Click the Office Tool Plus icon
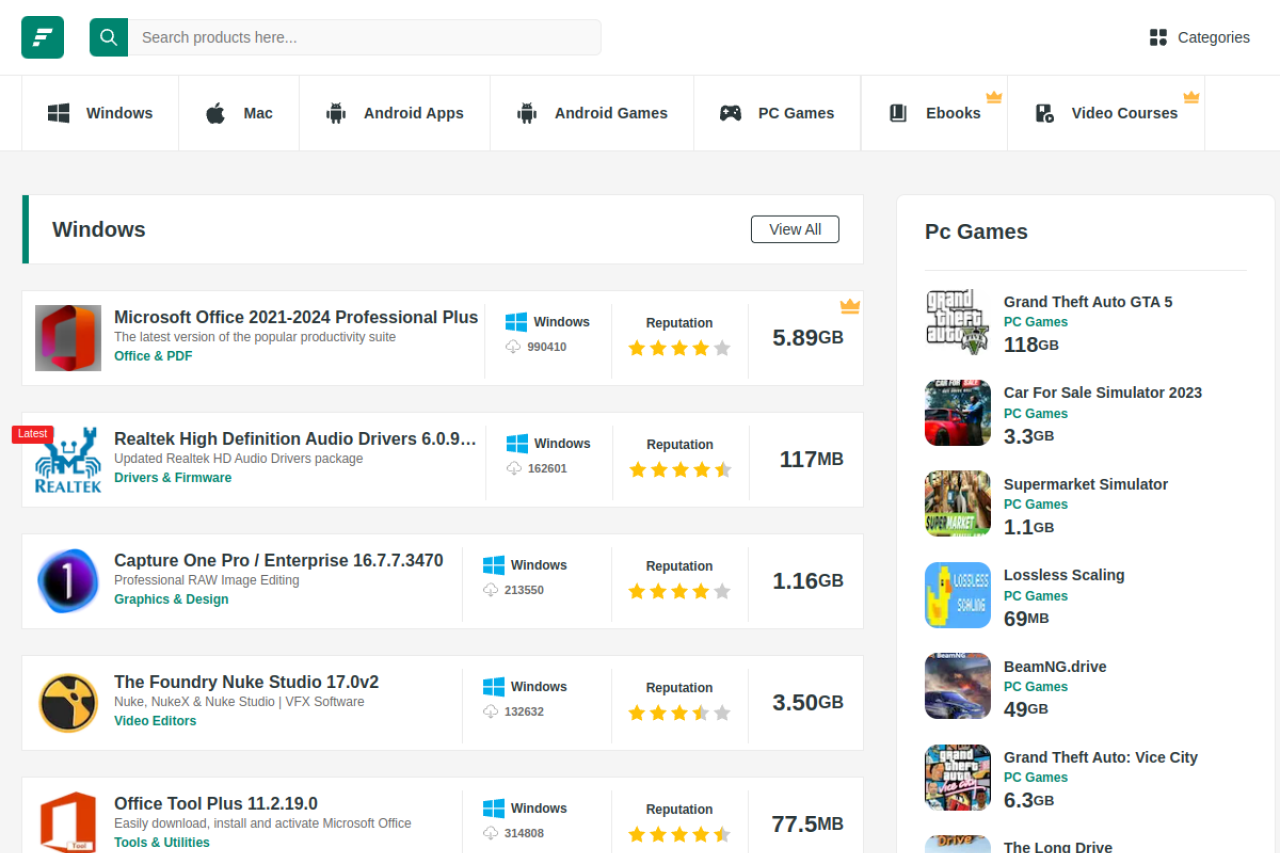Image resolution: width=1280 pixels, height=853 pixels. click(x=68, y=822)
